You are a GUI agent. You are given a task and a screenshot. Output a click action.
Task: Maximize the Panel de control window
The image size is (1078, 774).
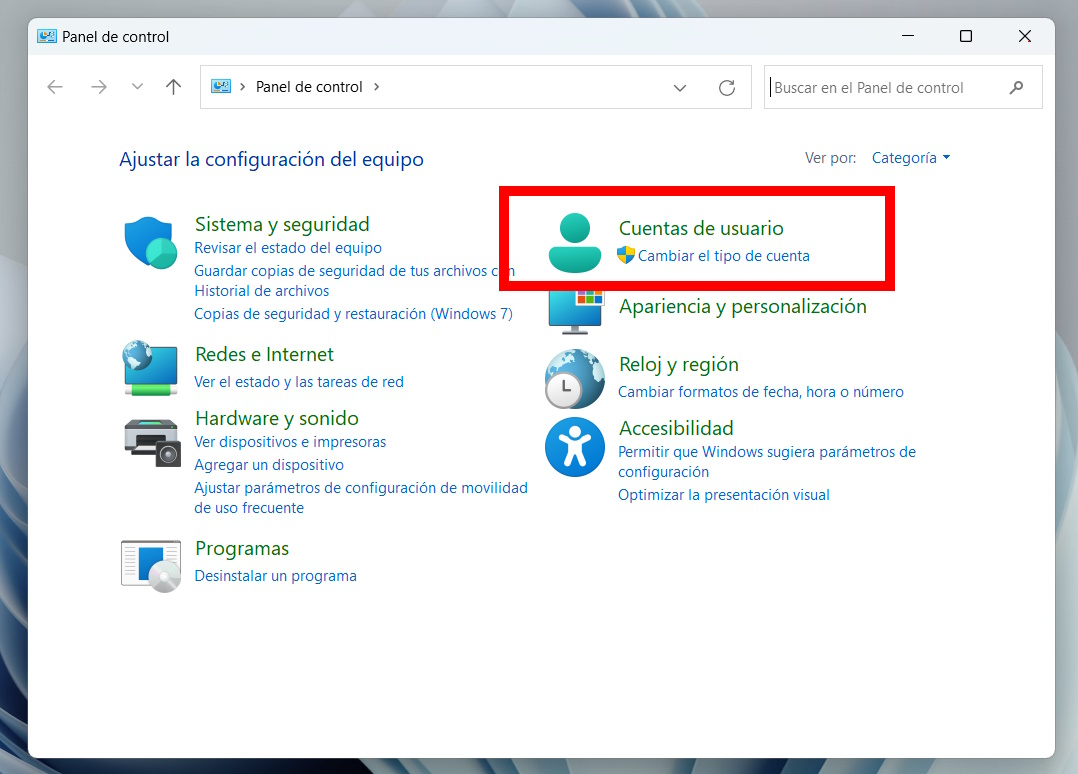pyautogui.click(x=966, y=36)
